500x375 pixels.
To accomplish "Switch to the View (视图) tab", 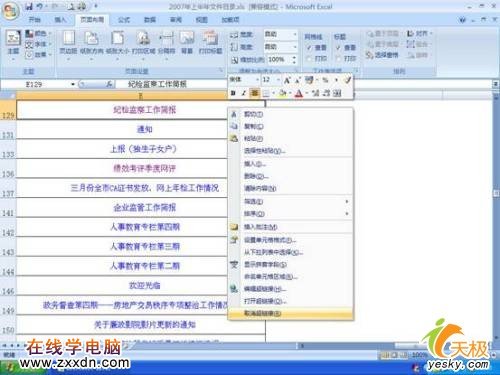I will point(201,20).
